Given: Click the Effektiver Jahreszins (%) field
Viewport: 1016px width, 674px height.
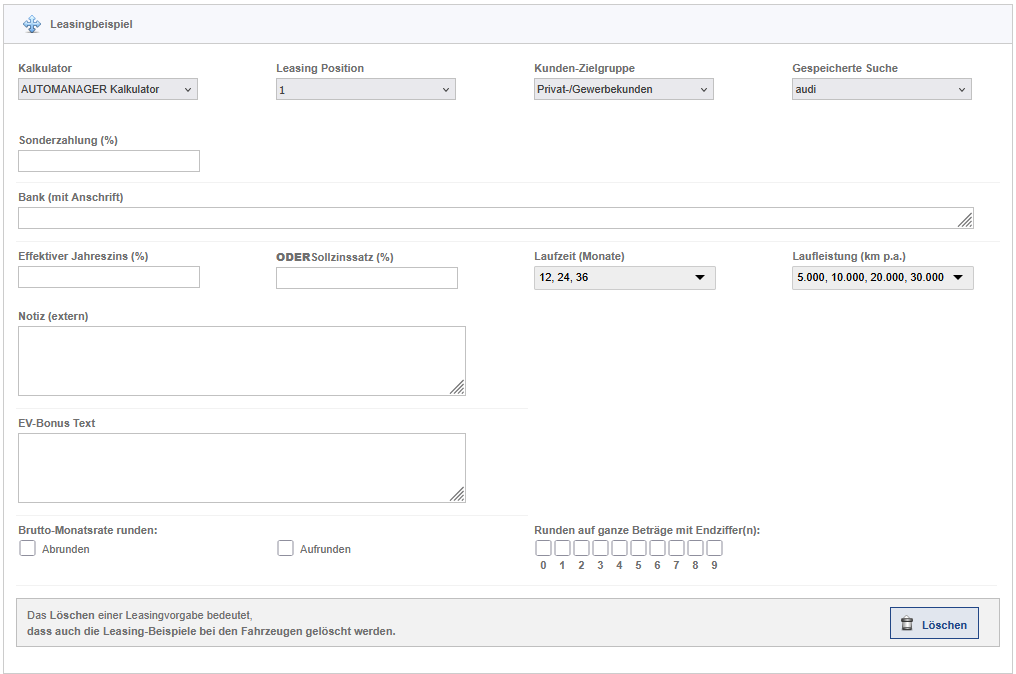Looking at the screenshot, I should coord(109,277).
